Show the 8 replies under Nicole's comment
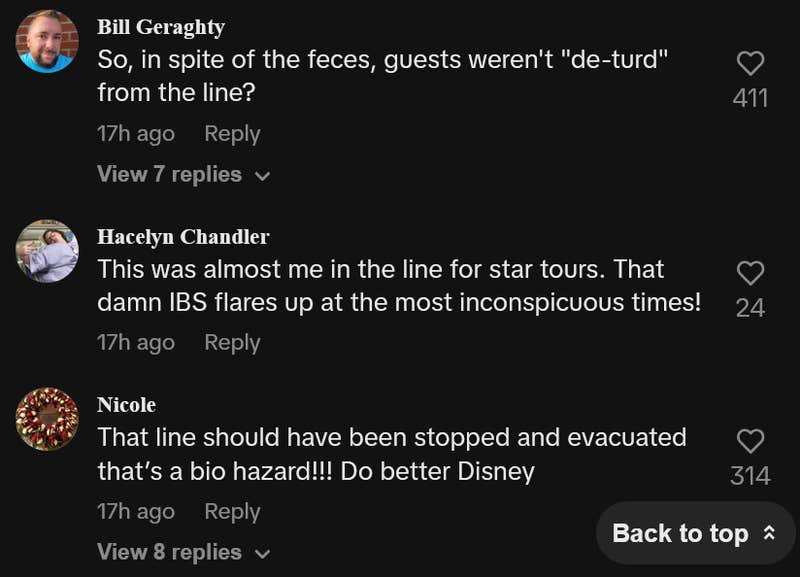800x577 pixels. (169, 551)
